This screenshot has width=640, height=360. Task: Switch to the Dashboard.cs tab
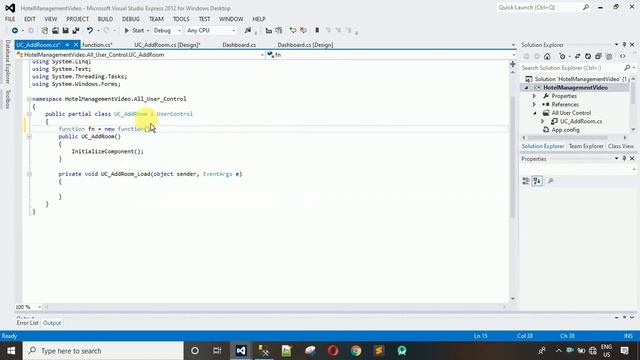coord(239,45)
